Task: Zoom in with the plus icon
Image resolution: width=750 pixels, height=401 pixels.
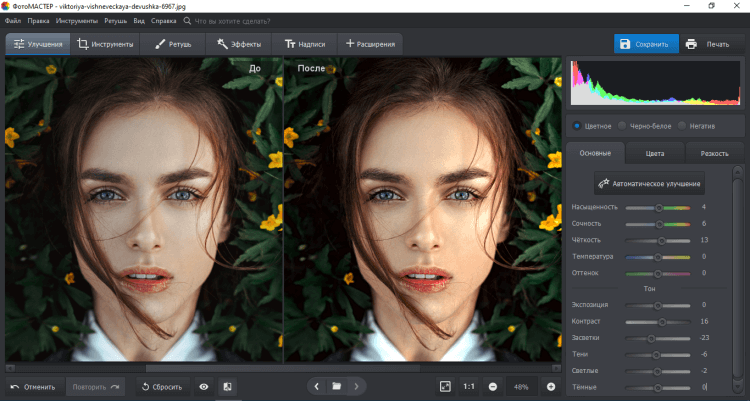Action: pos(551,386)
